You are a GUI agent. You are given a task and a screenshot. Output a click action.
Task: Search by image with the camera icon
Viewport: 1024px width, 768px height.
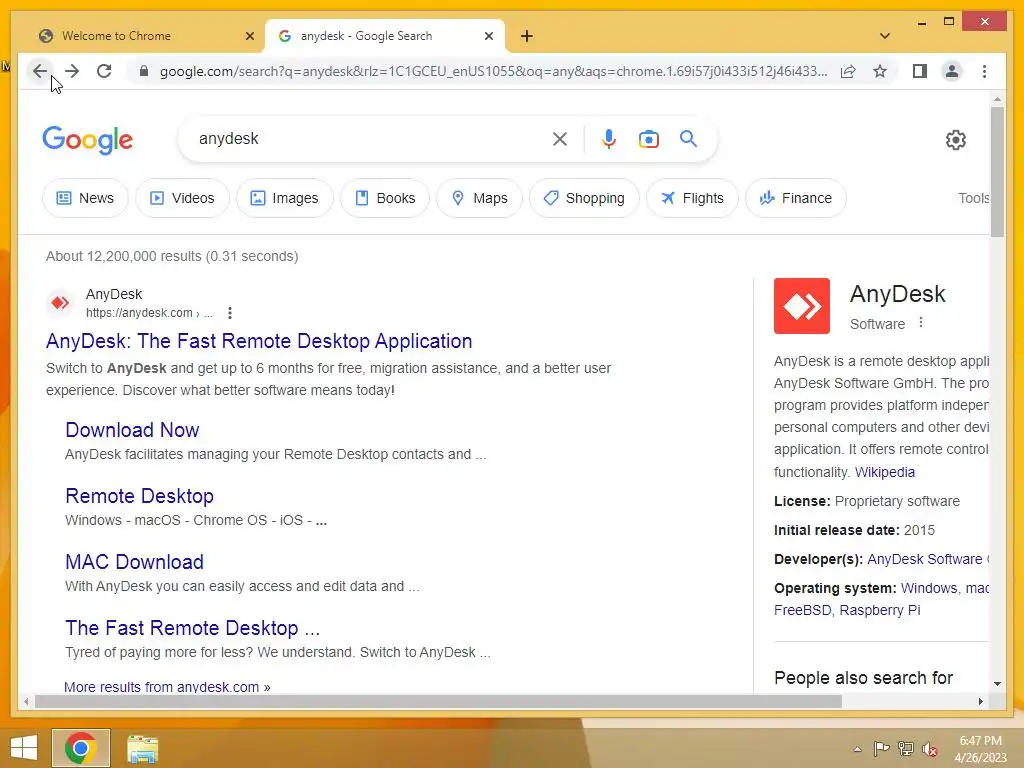coord(648,139)
